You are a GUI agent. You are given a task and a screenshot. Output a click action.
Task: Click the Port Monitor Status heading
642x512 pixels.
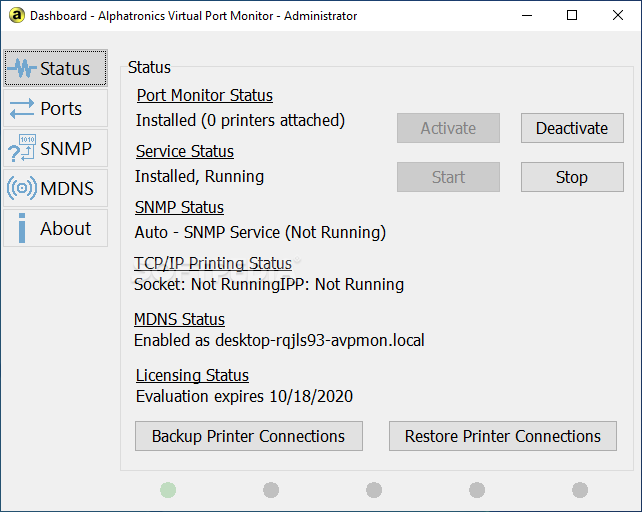[x=205, y=95]
